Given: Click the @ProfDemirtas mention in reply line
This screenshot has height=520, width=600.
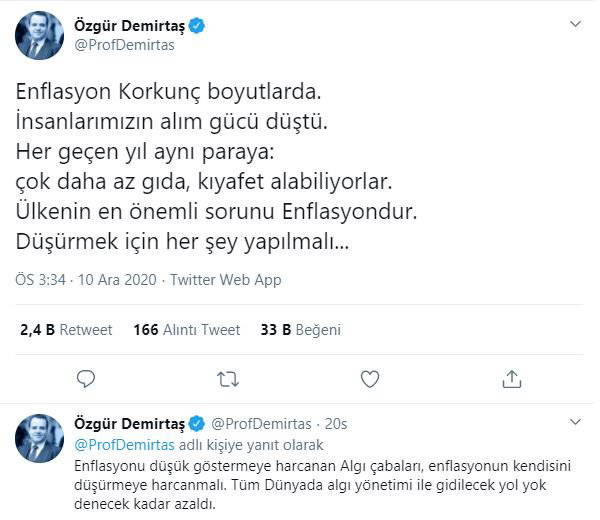Looking at the screenshot, I should (x=126, y=444).
